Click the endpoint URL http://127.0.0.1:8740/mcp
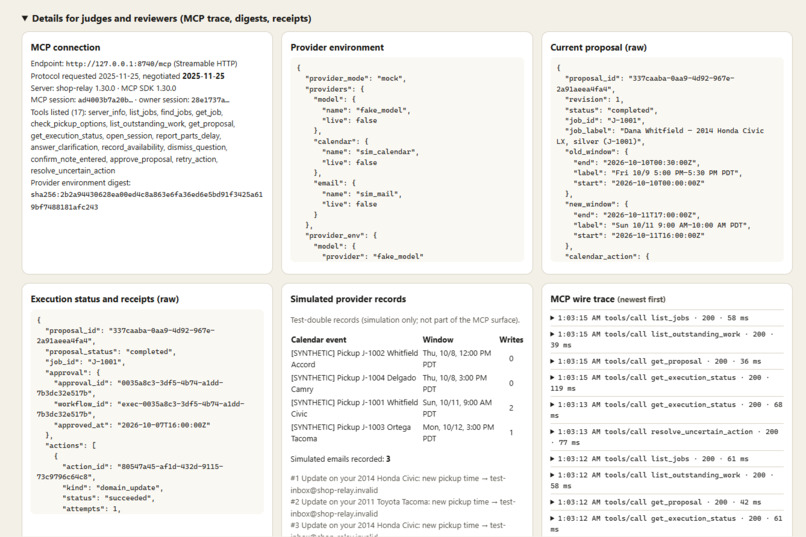The width and height of the screenshot is (806, 537). click(x=118, y=64)
